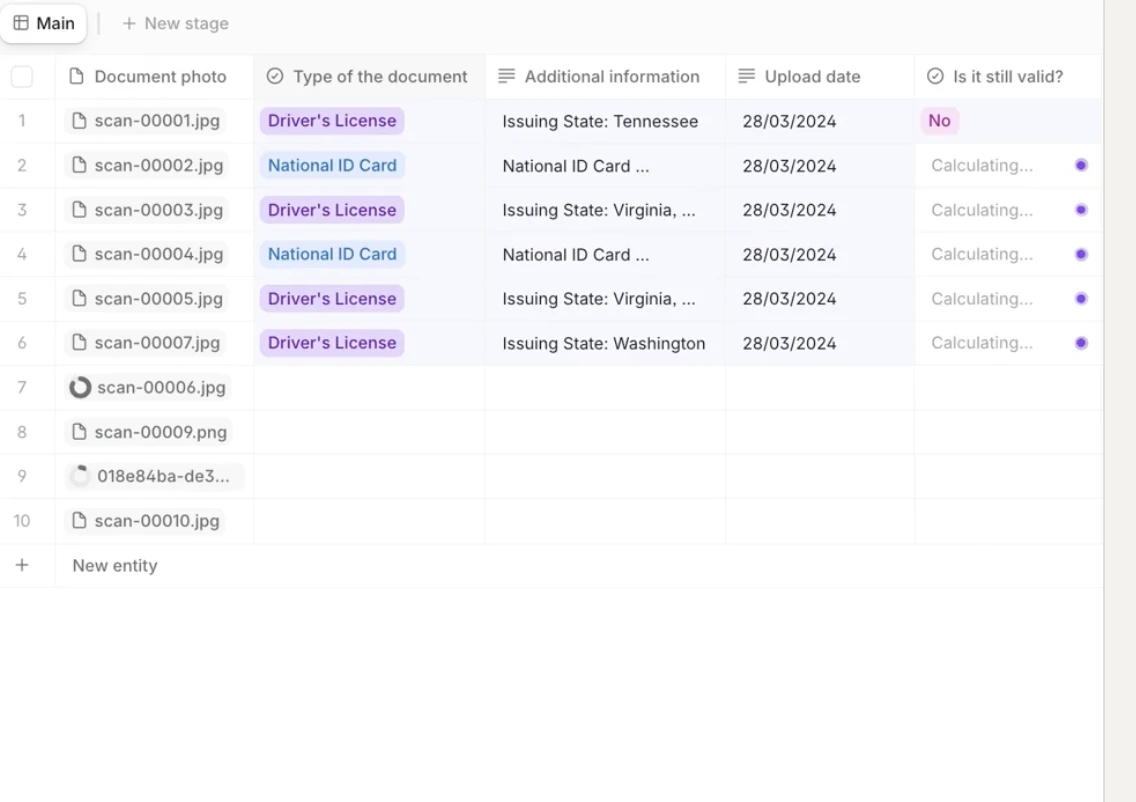Click file icon of scan-00009.png
1136x802 pixels.
[79, 432]
